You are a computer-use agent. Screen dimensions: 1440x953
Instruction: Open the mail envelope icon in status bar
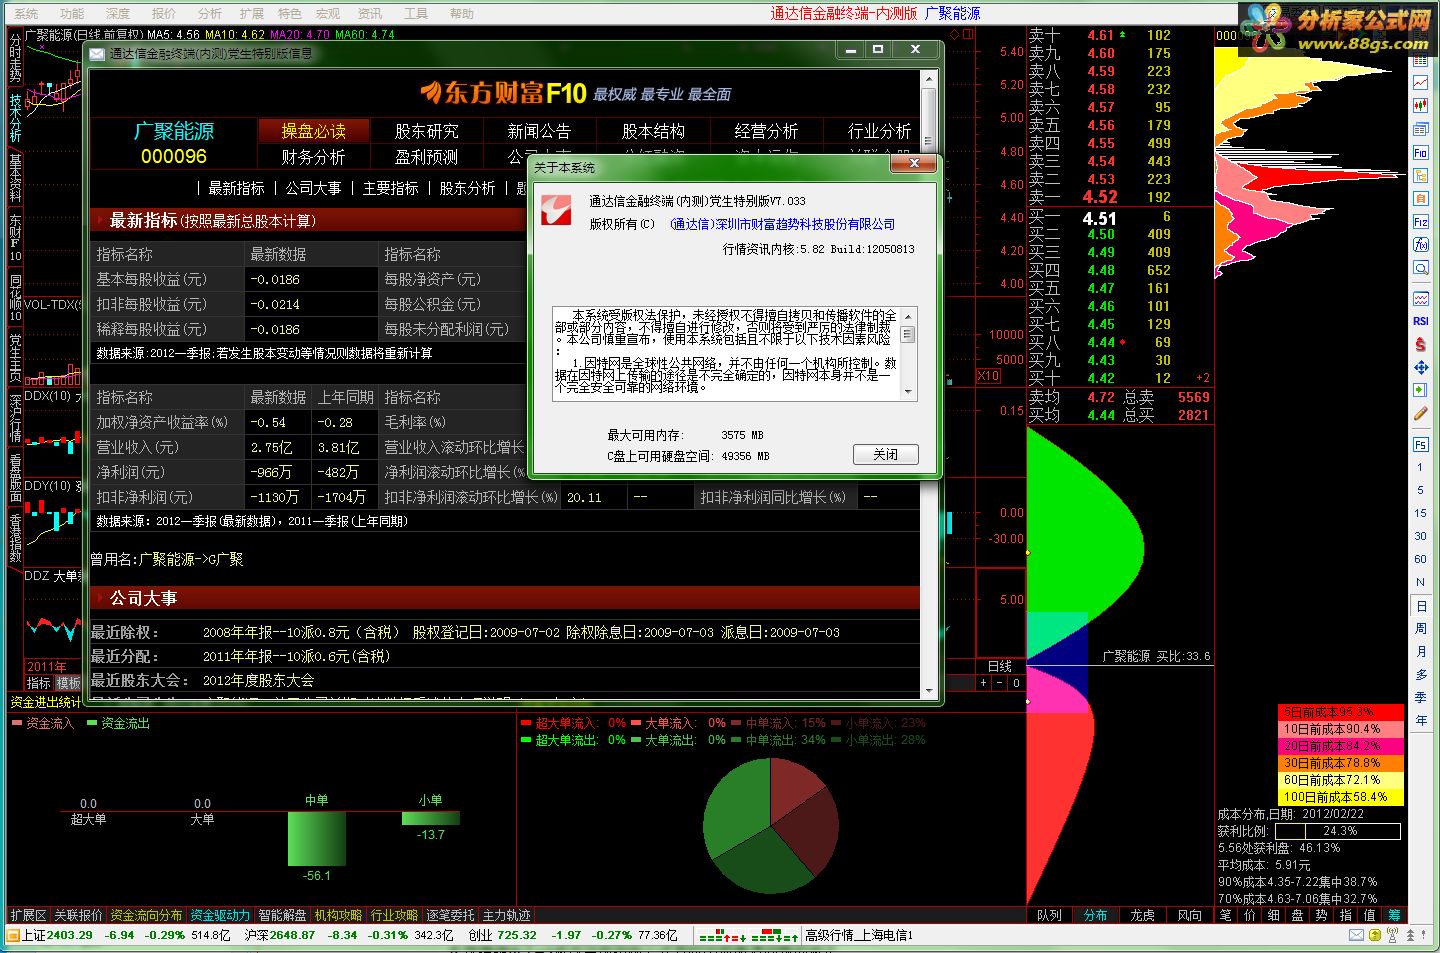[1356, 935]
